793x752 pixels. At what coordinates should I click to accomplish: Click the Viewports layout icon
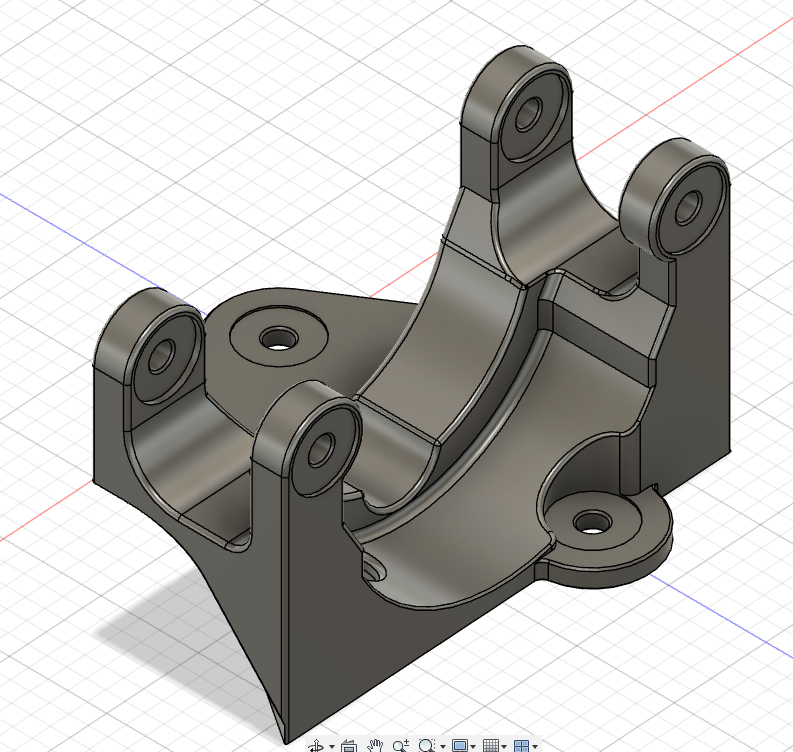click(x=520, y=745)
